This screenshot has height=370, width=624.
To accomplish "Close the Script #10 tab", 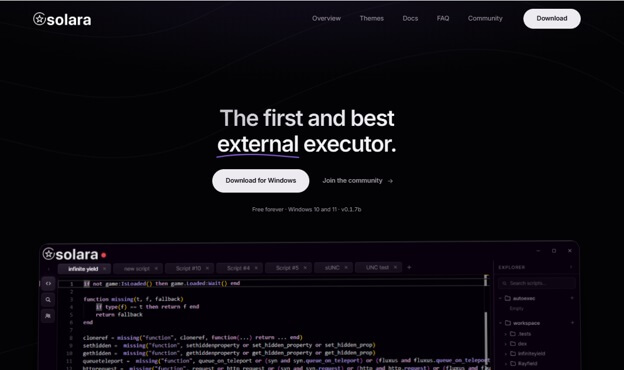I will coord(207,268).
